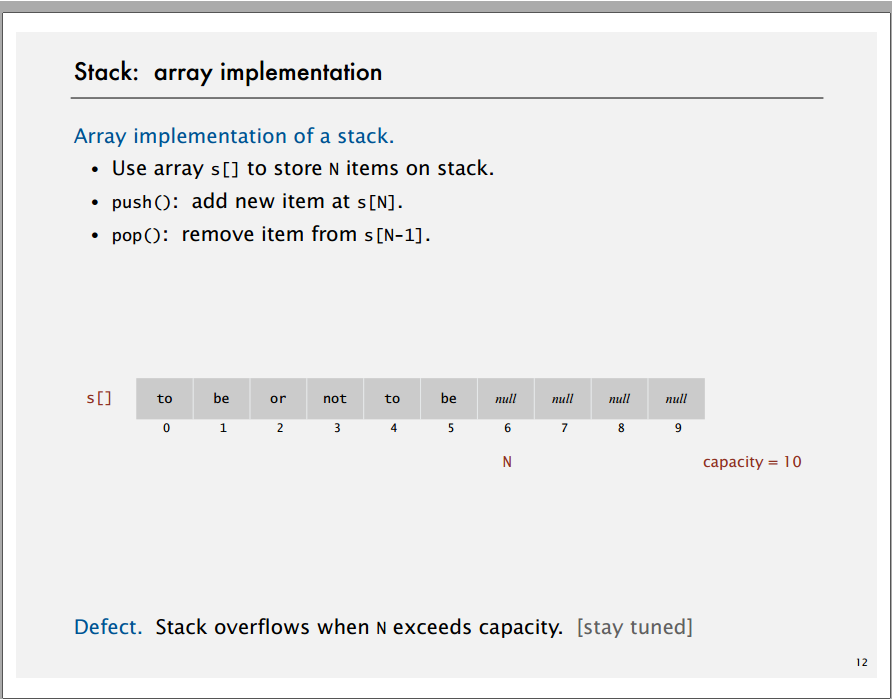Click the blue 'Defect.' label
The width and height of the screenshot is (892, 700).
108,627
